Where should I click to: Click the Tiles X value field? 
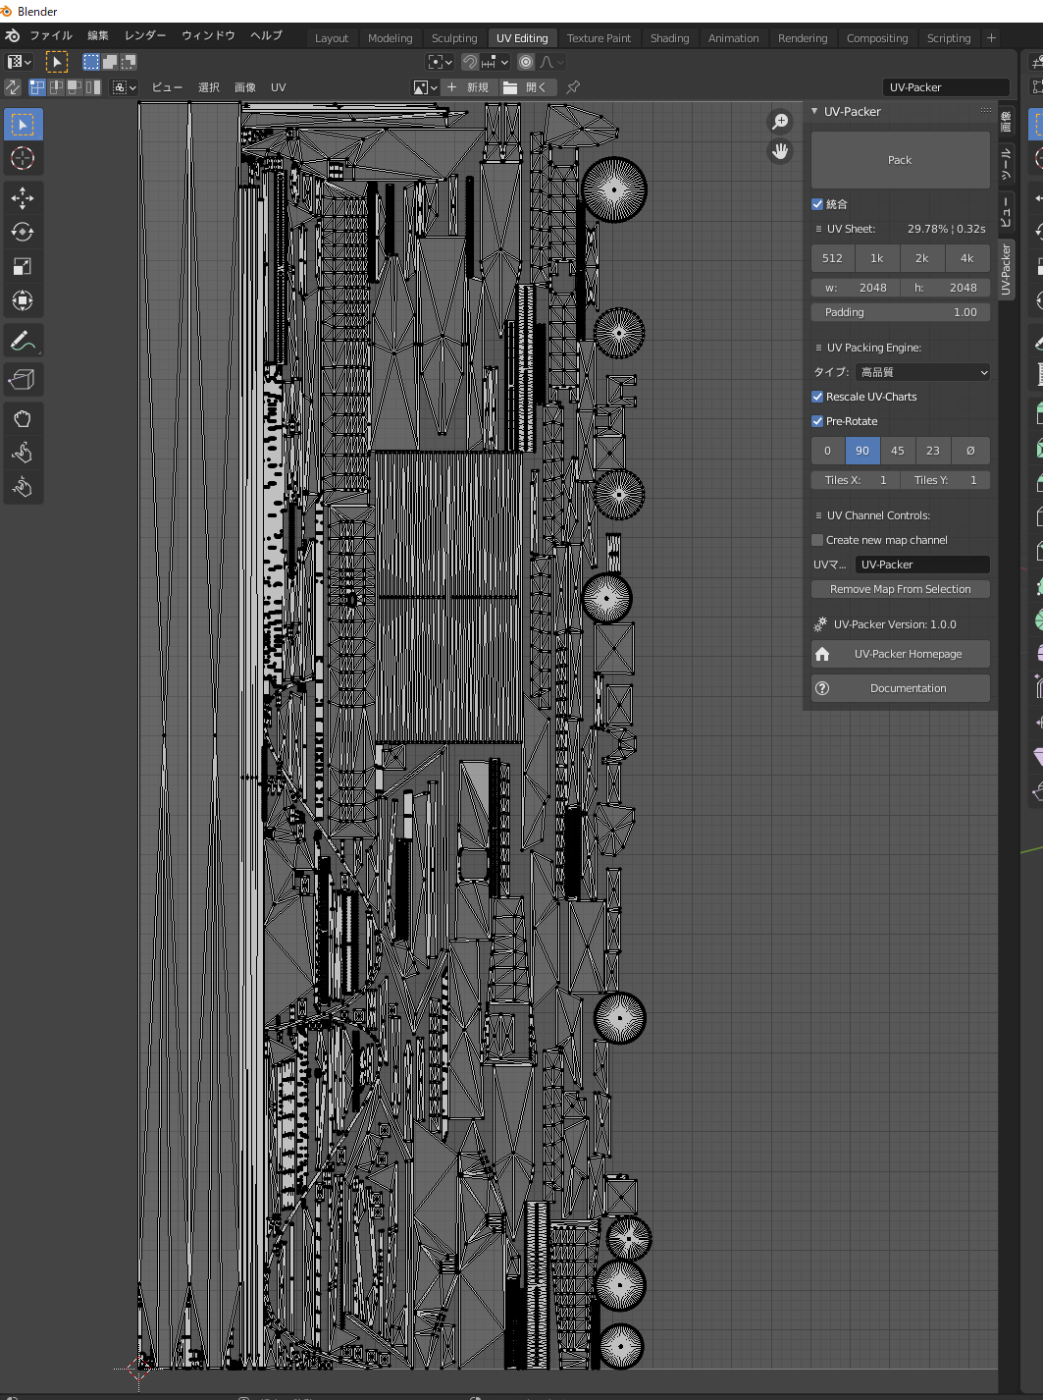pyautogui.click(x=855, y=480)
